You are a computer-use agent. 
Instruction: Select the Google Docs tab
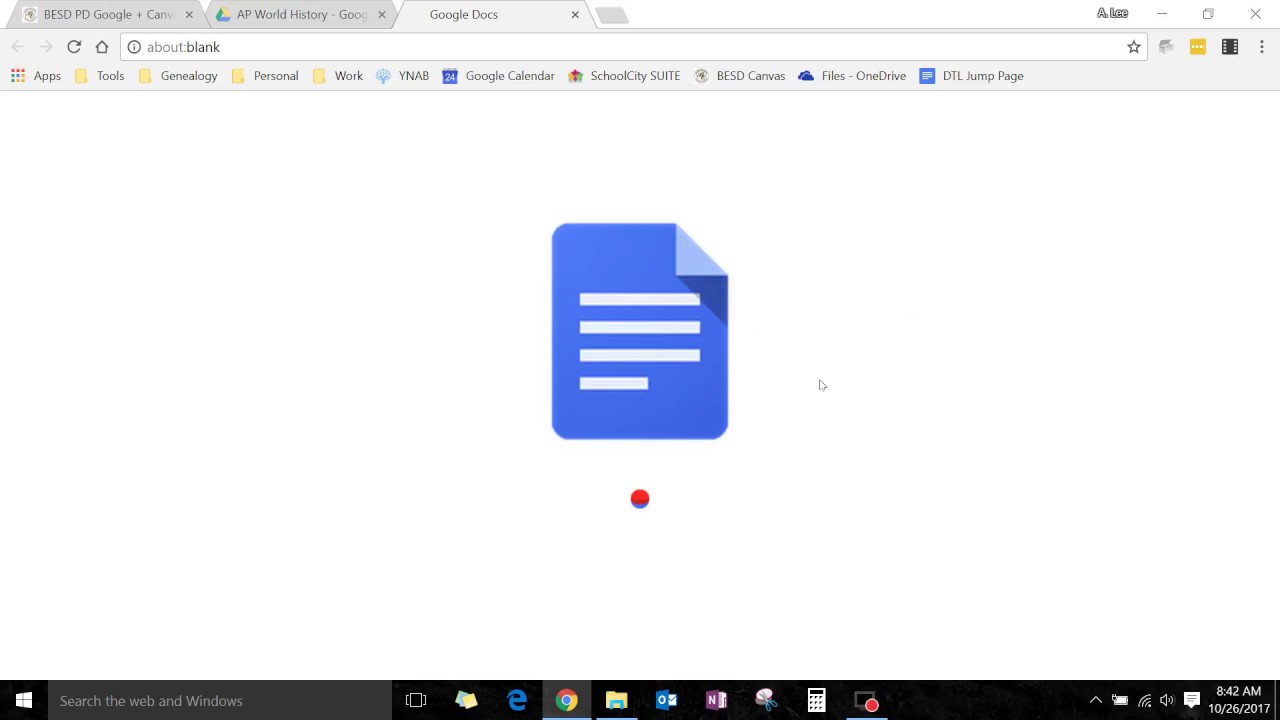click(x=494, y=15)
